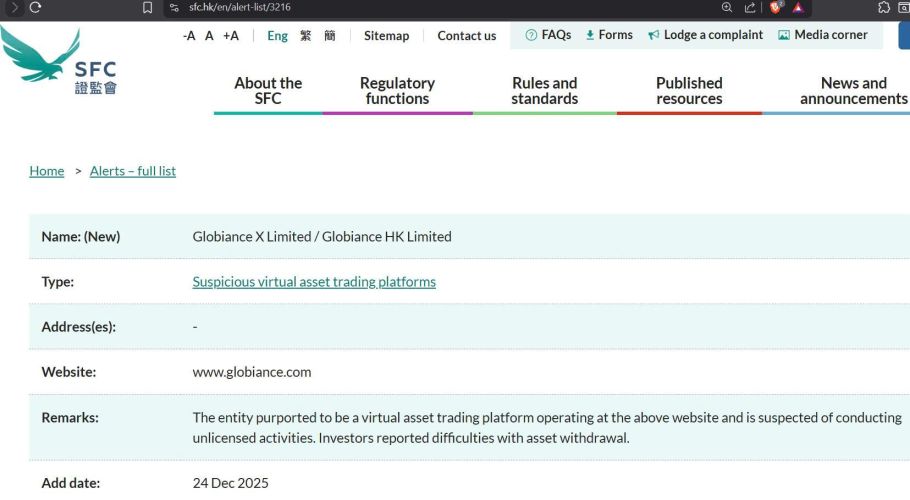Click the bookmark icon in the address bar

[x=147, y=7]
